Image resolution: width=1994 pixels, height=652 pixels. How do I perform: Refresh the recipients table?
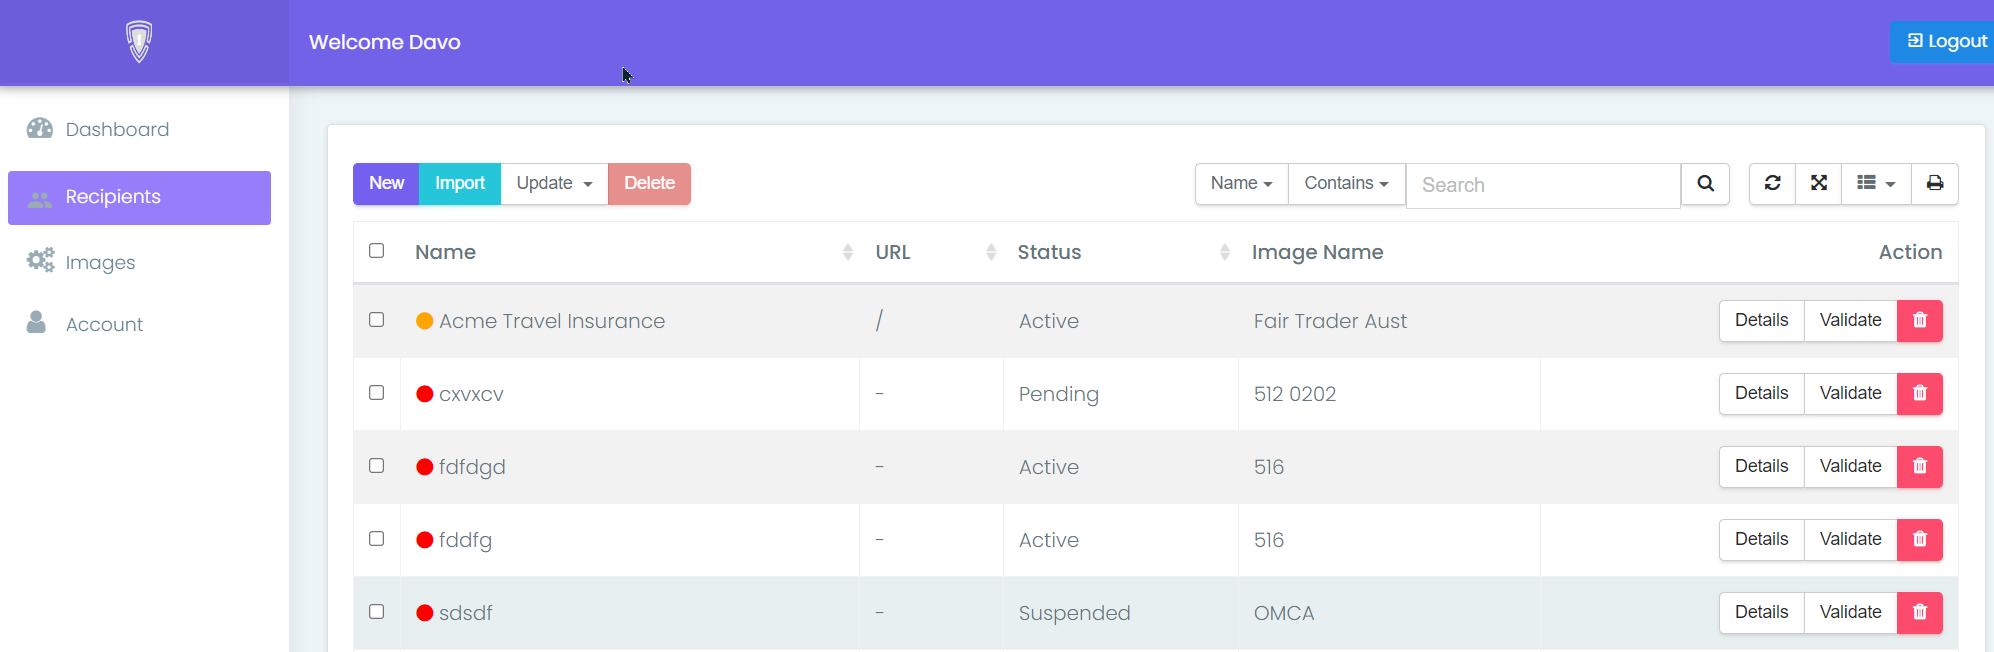[1772, 184]
